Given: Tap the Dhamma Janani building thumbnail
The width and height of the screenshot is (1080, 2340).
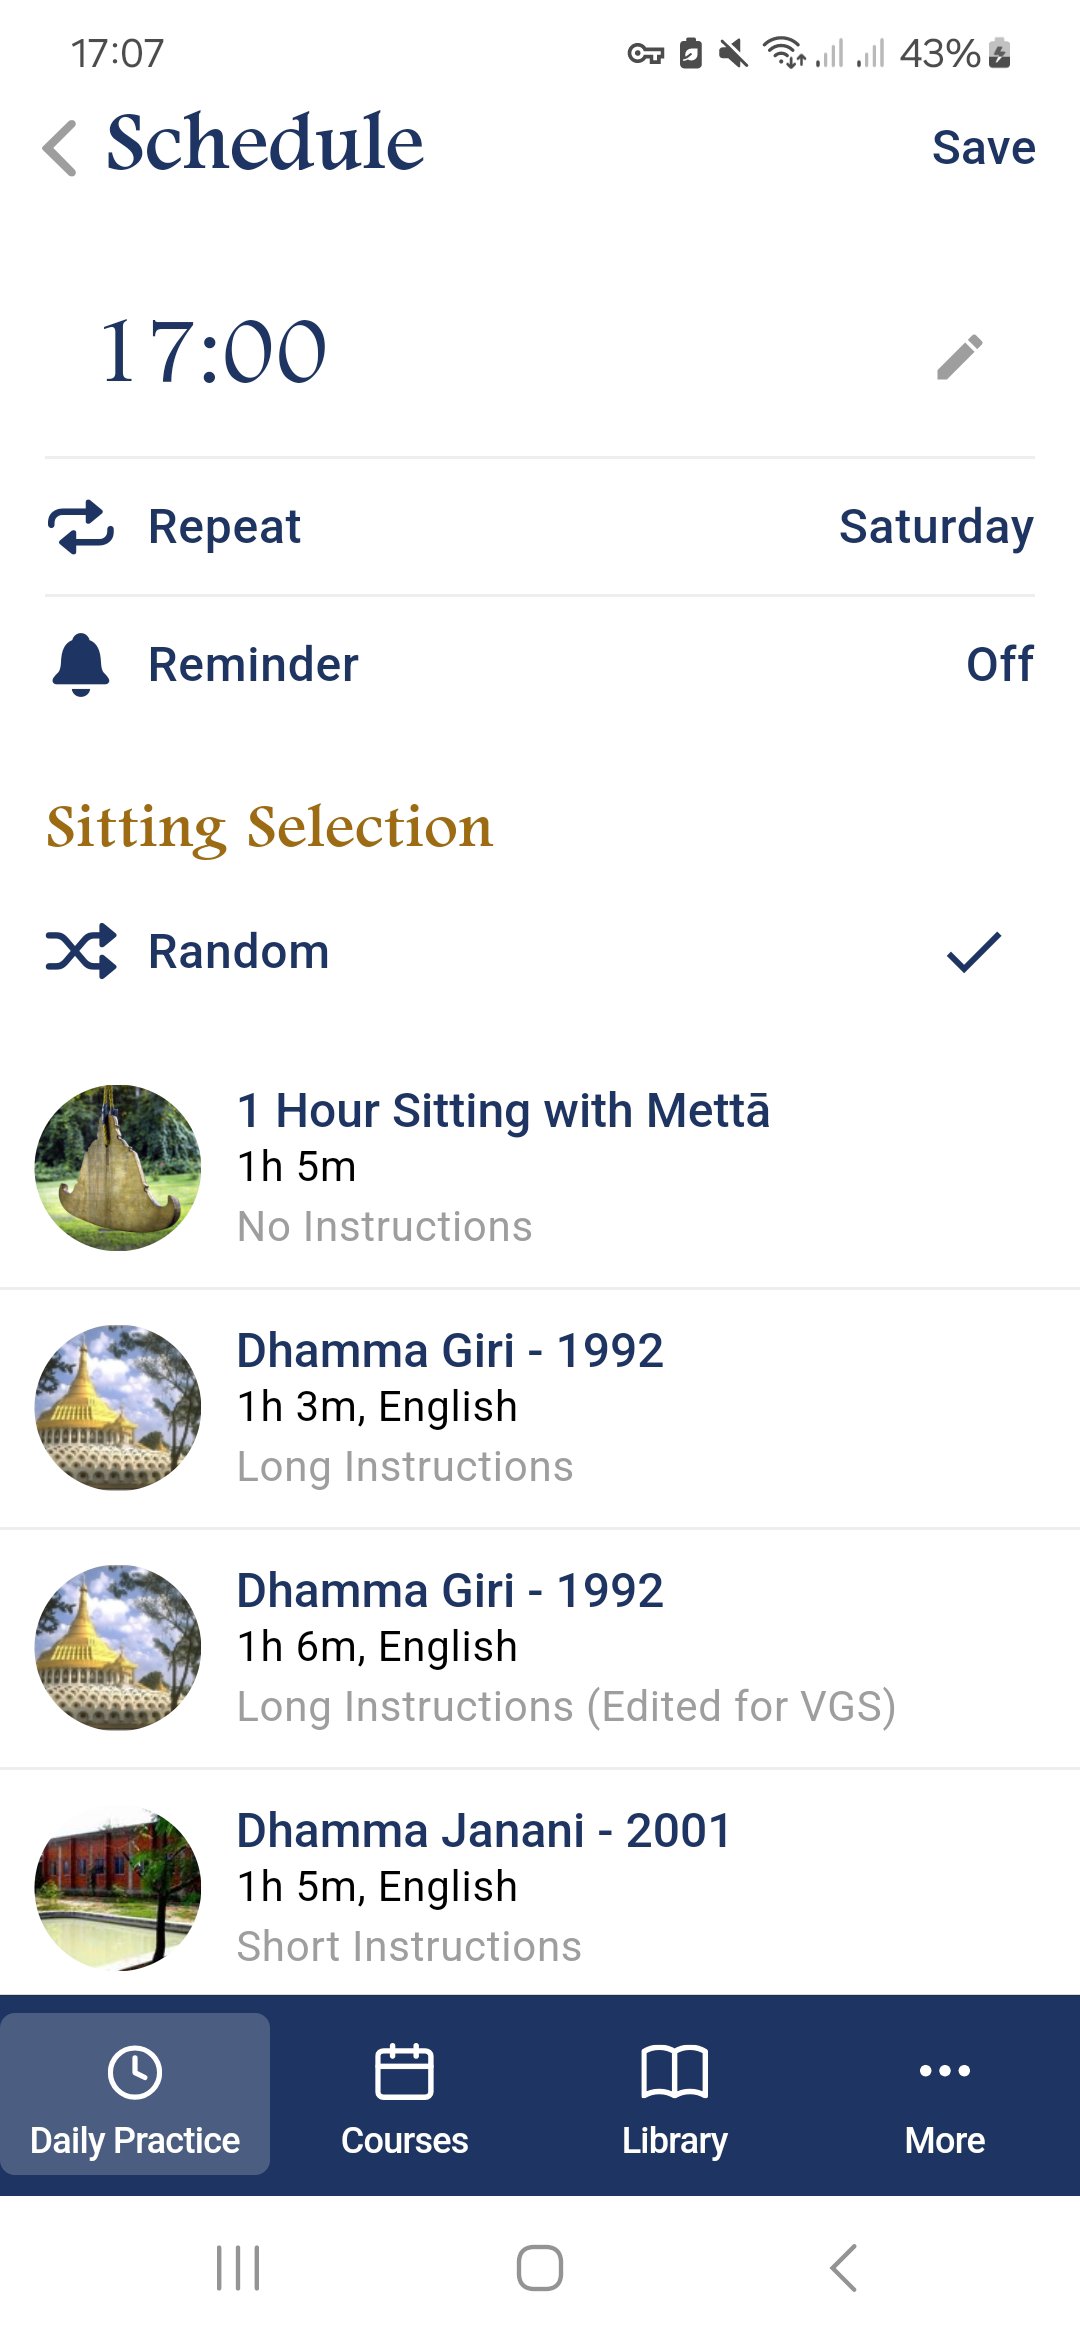Looking at the screenshot, I should click(118, 1888).
